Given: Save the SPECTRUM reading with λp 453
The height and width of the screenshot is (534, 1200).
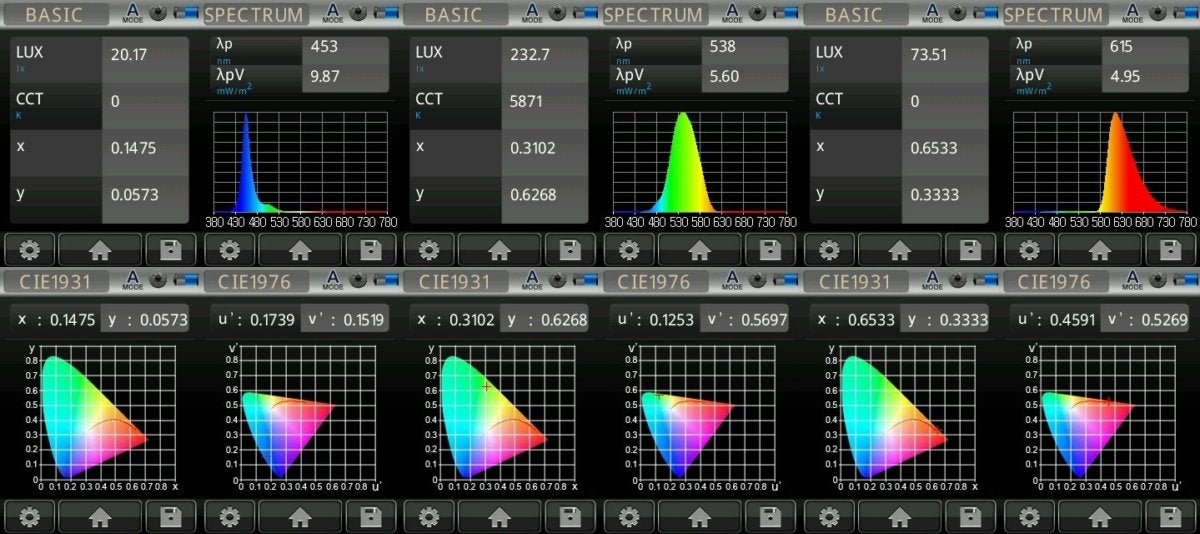Looking at the screenshot, I should (371, 249).
